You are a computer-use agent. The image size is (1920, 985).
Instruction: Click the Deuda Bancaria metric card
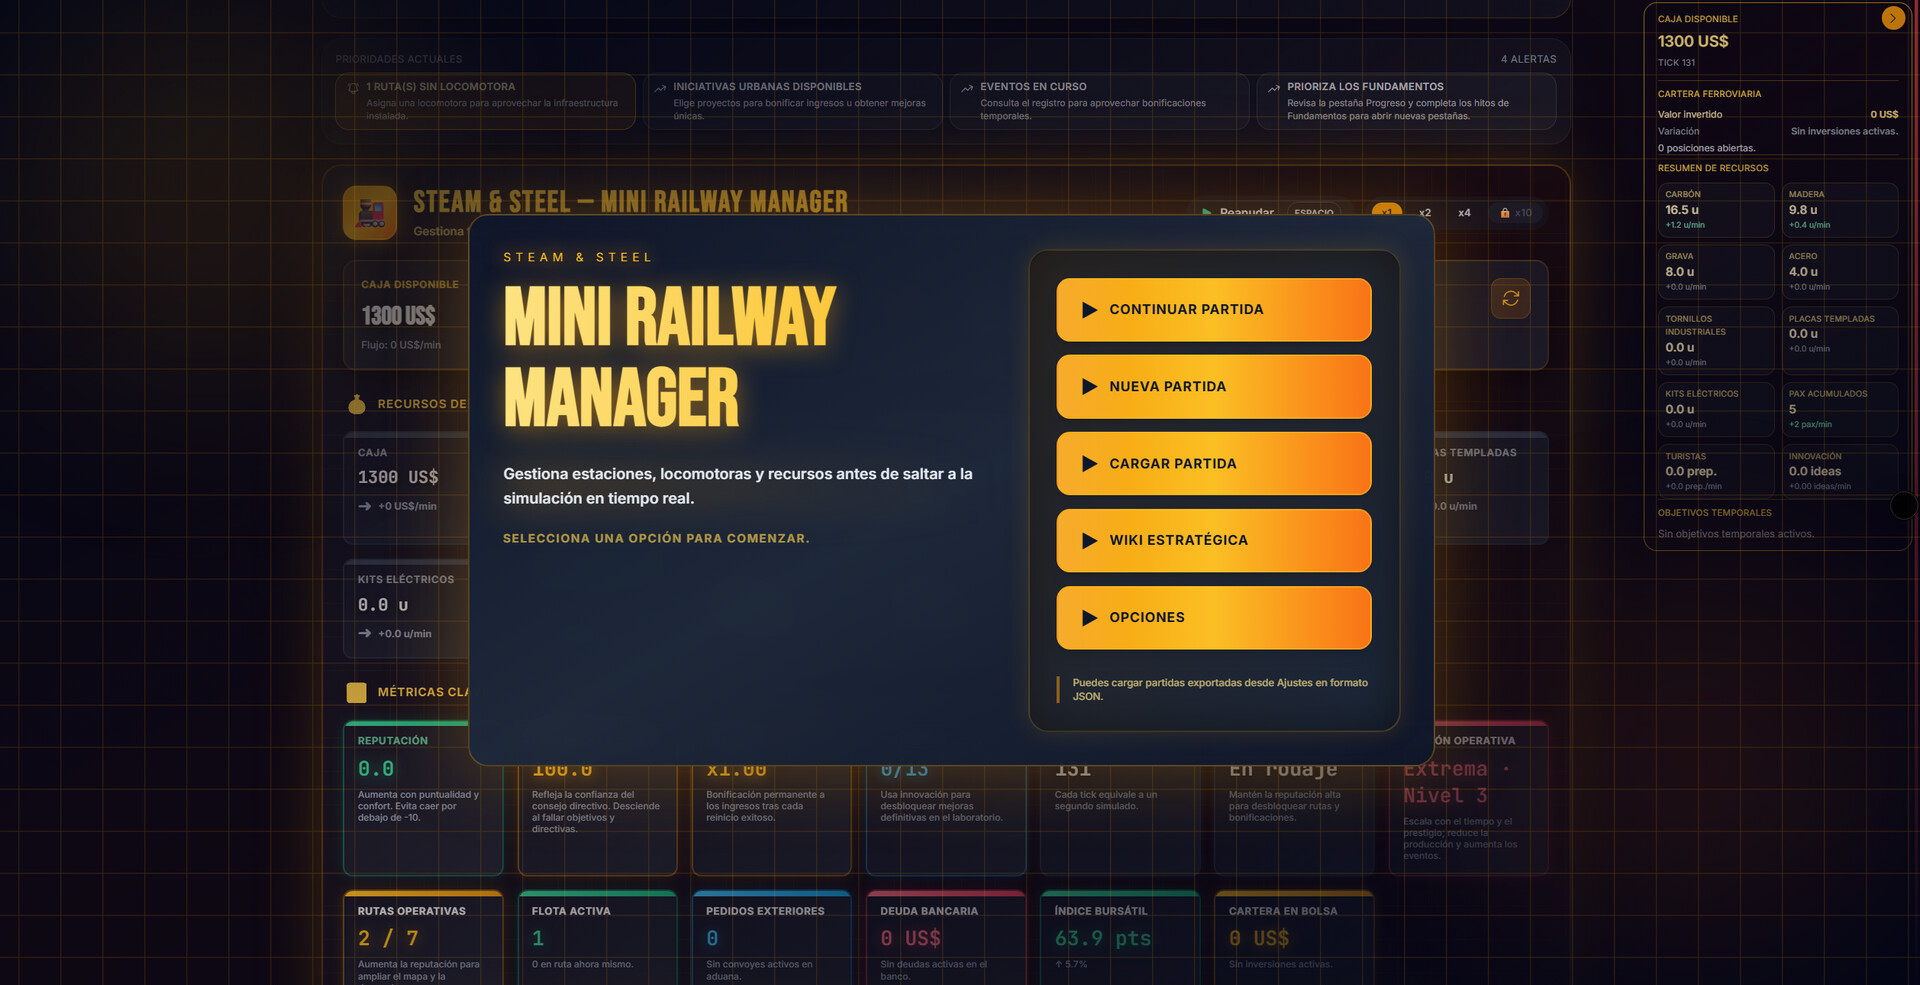click(945, 938)
